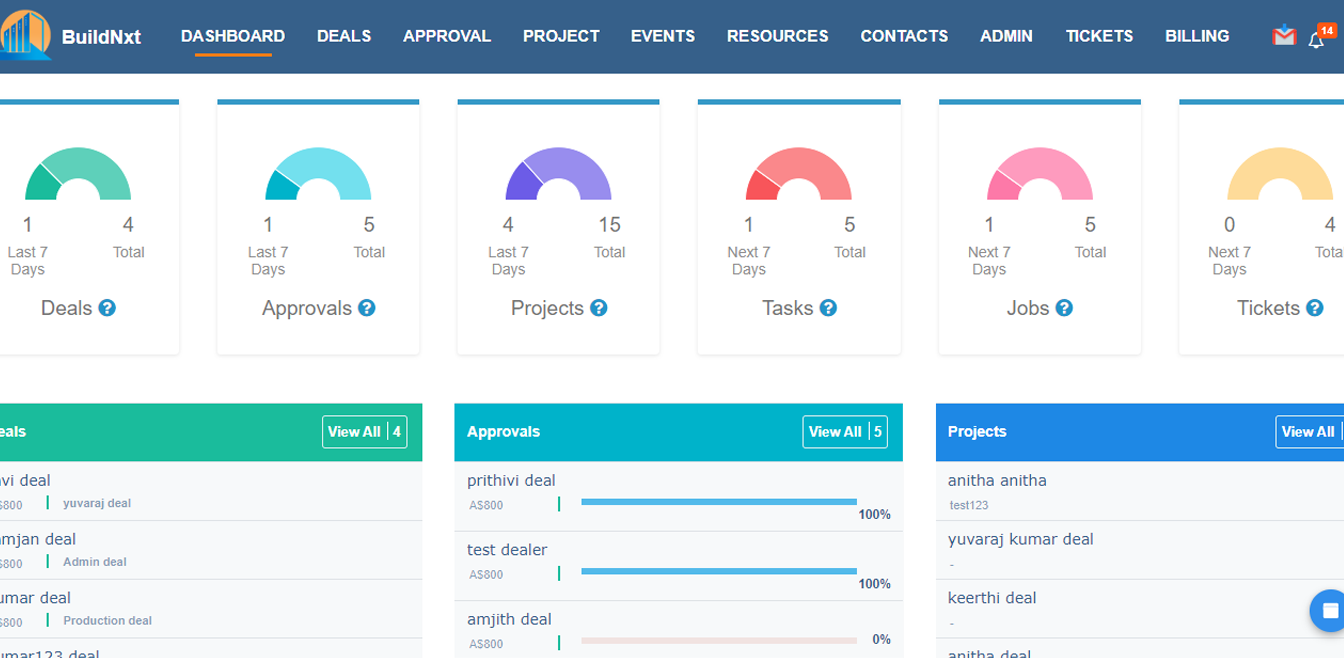Screen dimensions: 1344x658
Task: Click the Tickets summary card title
Action: point(1268,308)
